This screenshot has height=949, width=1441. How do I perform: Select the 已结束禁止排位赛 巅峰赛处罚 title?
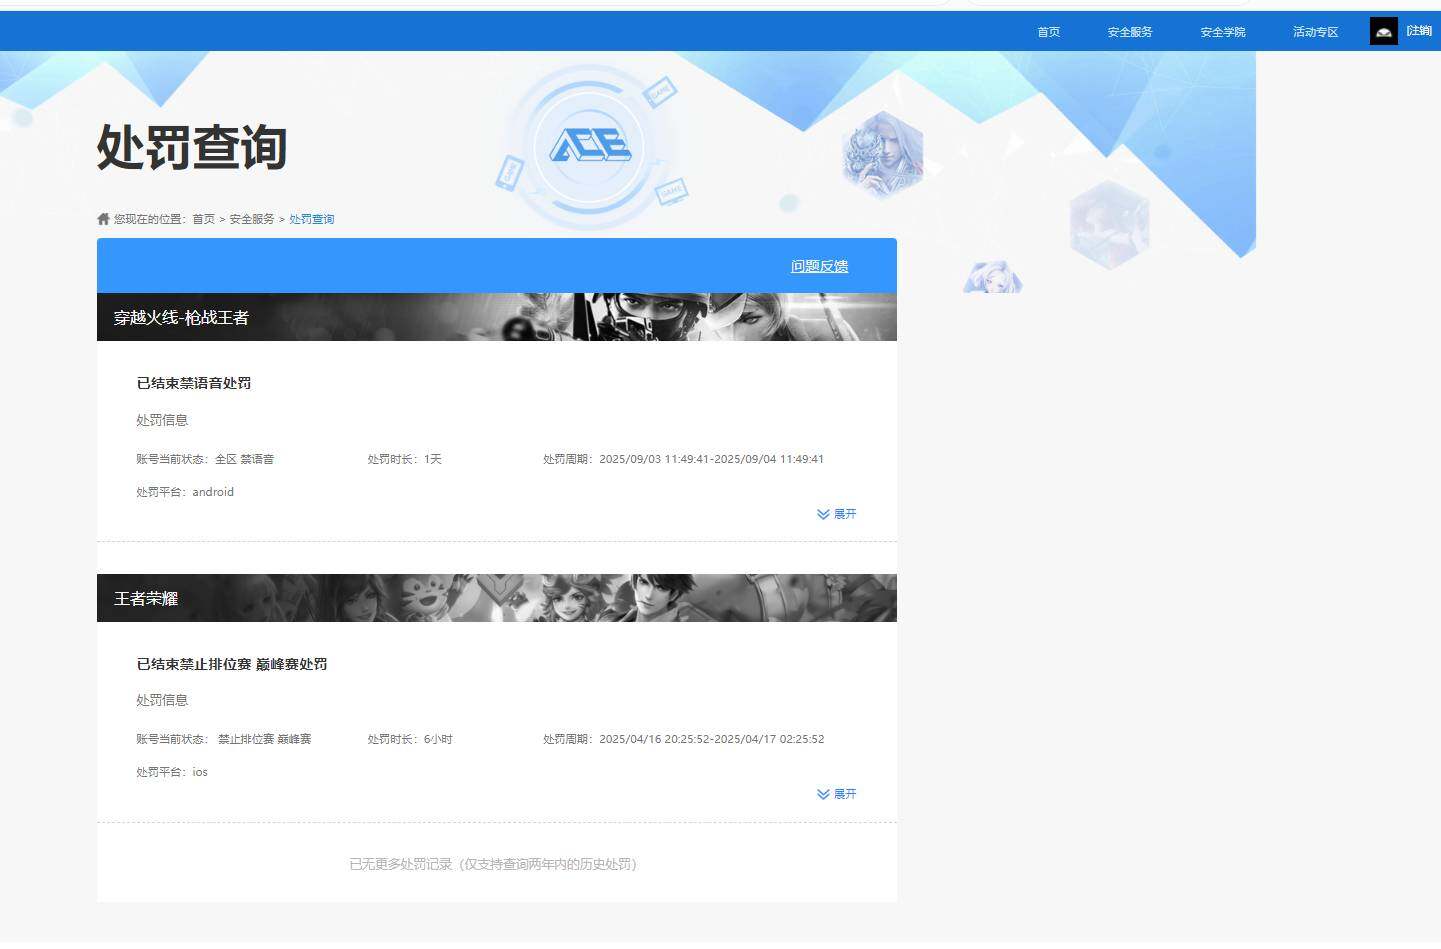pos(232,664)
